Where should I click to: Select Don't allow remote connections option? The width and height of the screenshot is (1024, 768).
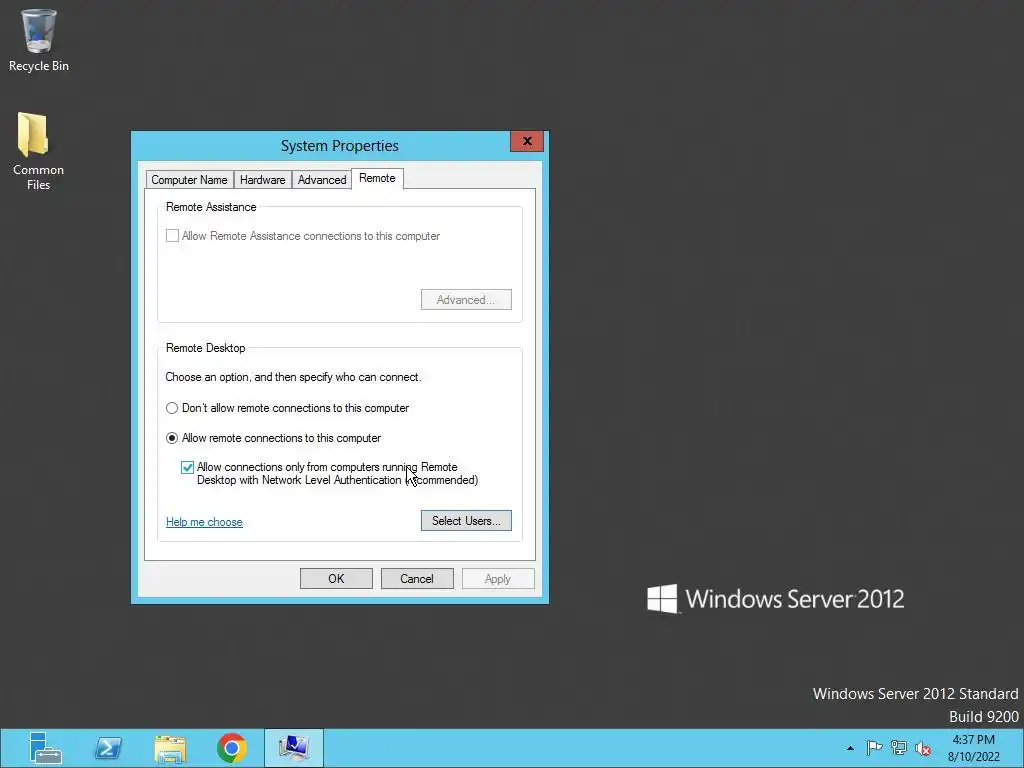172,408
